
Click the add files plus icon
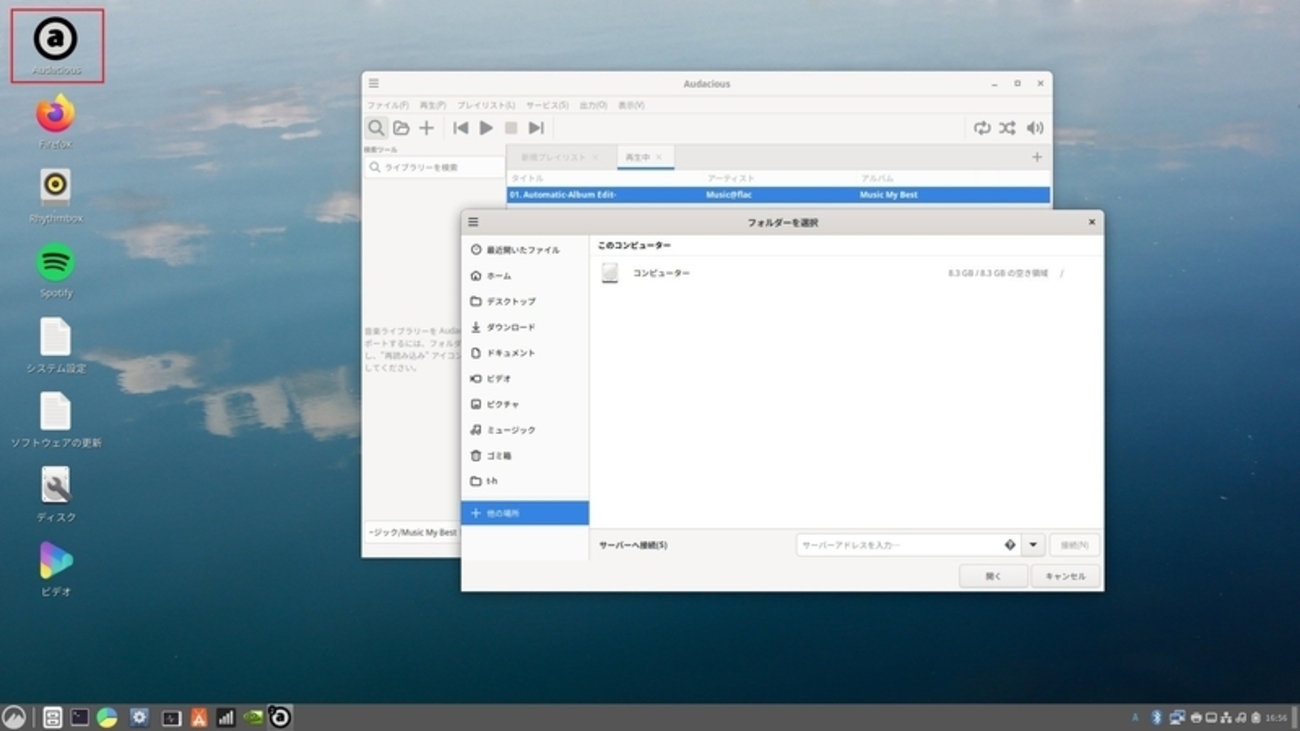[x=426, y=128]
